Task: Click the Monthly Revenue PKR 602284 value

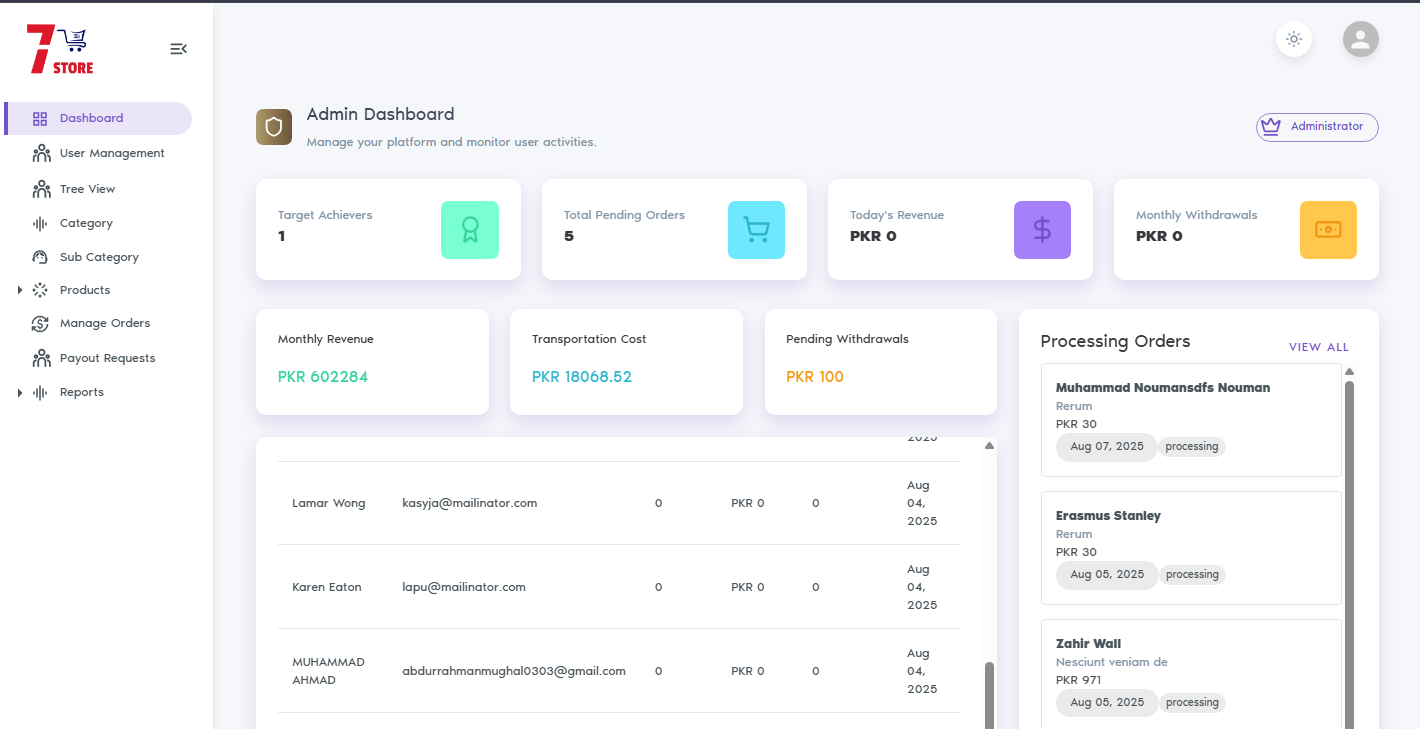Action: [323, 377]
